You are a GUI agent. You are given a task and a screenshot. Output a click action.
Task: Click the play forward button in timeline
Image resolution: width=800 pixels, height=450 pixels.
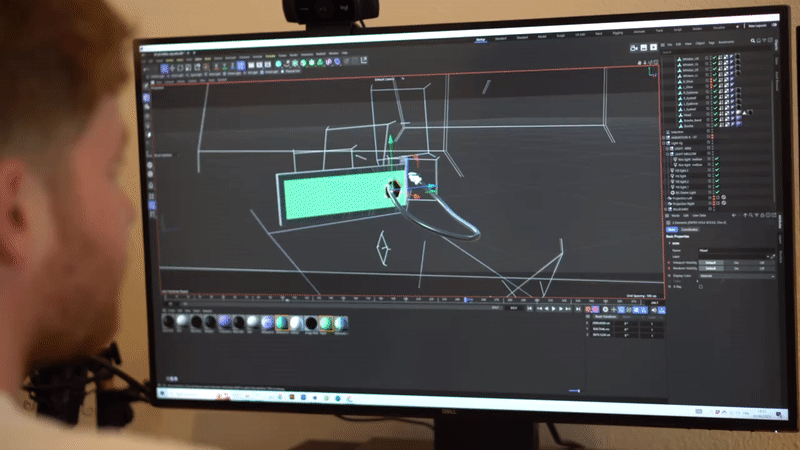coord(554,309)
